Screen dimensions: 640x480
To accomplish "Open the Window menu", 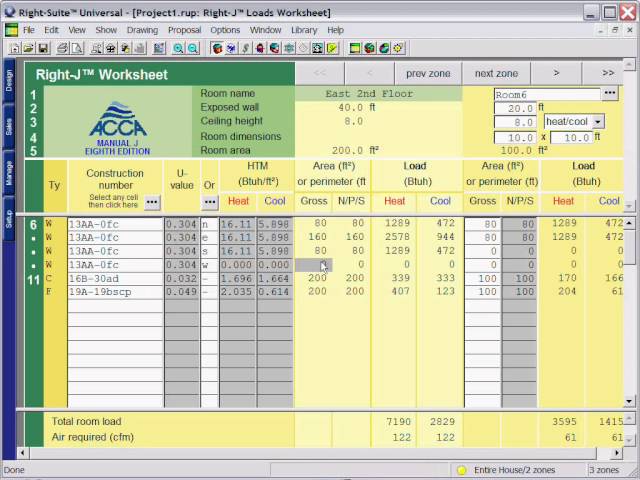I will 266,30.
